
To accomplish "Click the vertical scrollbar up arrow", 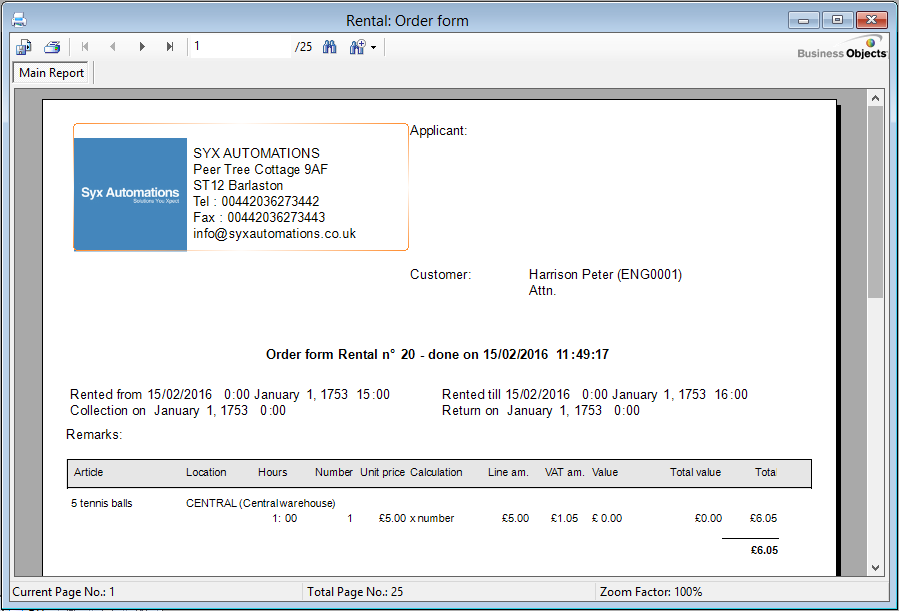I will click(875, 98).
